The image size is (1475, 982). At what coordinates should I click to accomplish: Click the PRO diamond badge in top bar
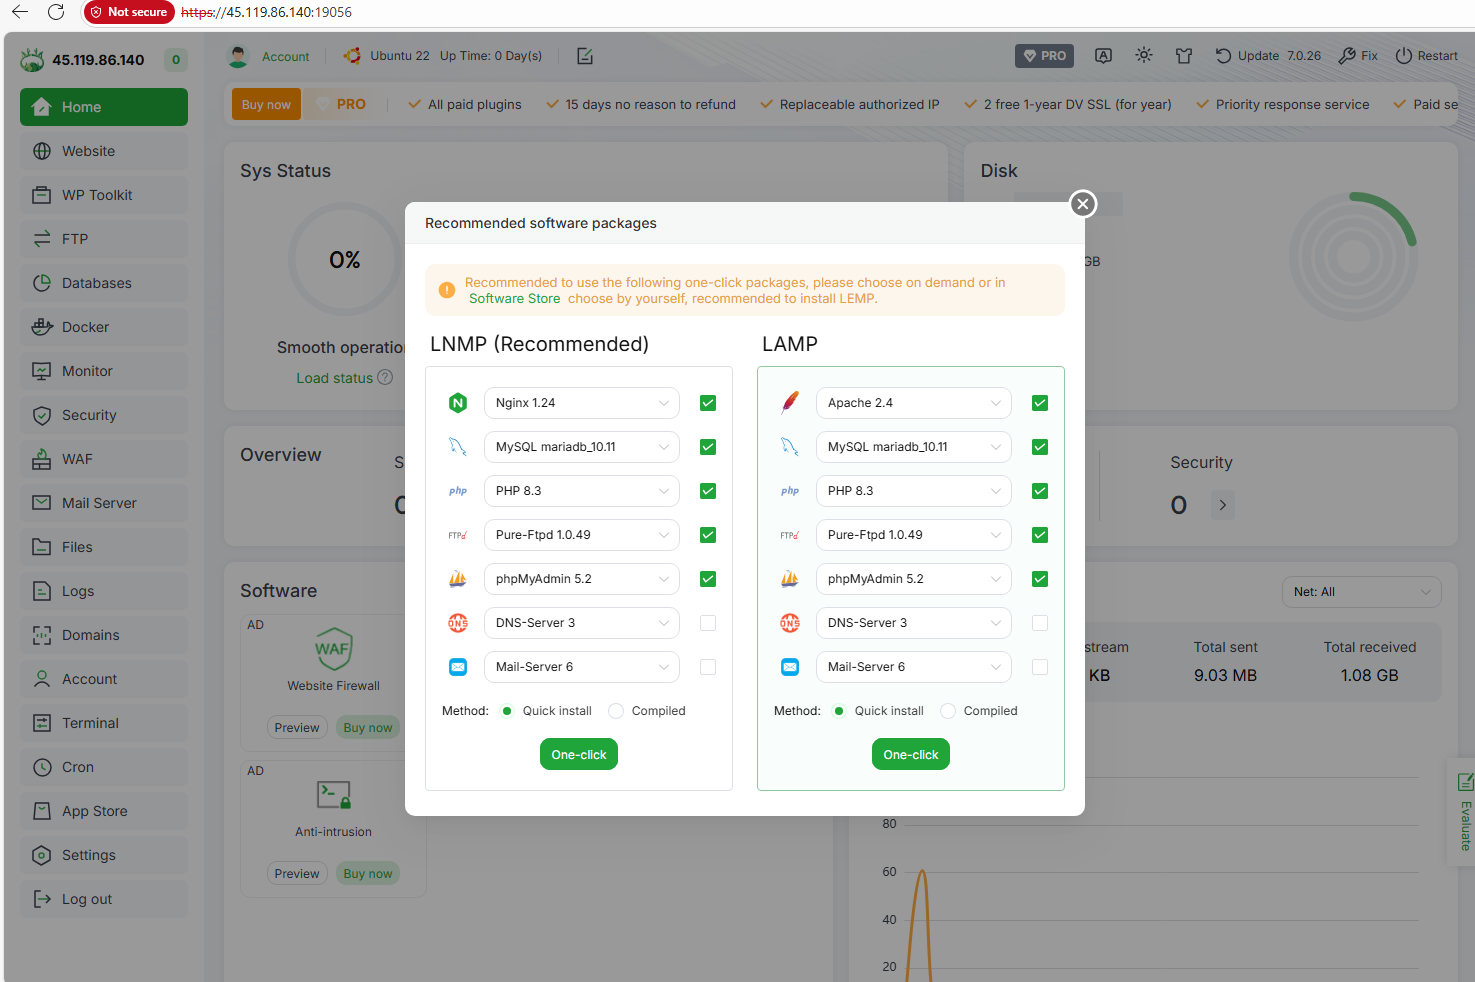pyautogui.click(x=1044, y=56)
